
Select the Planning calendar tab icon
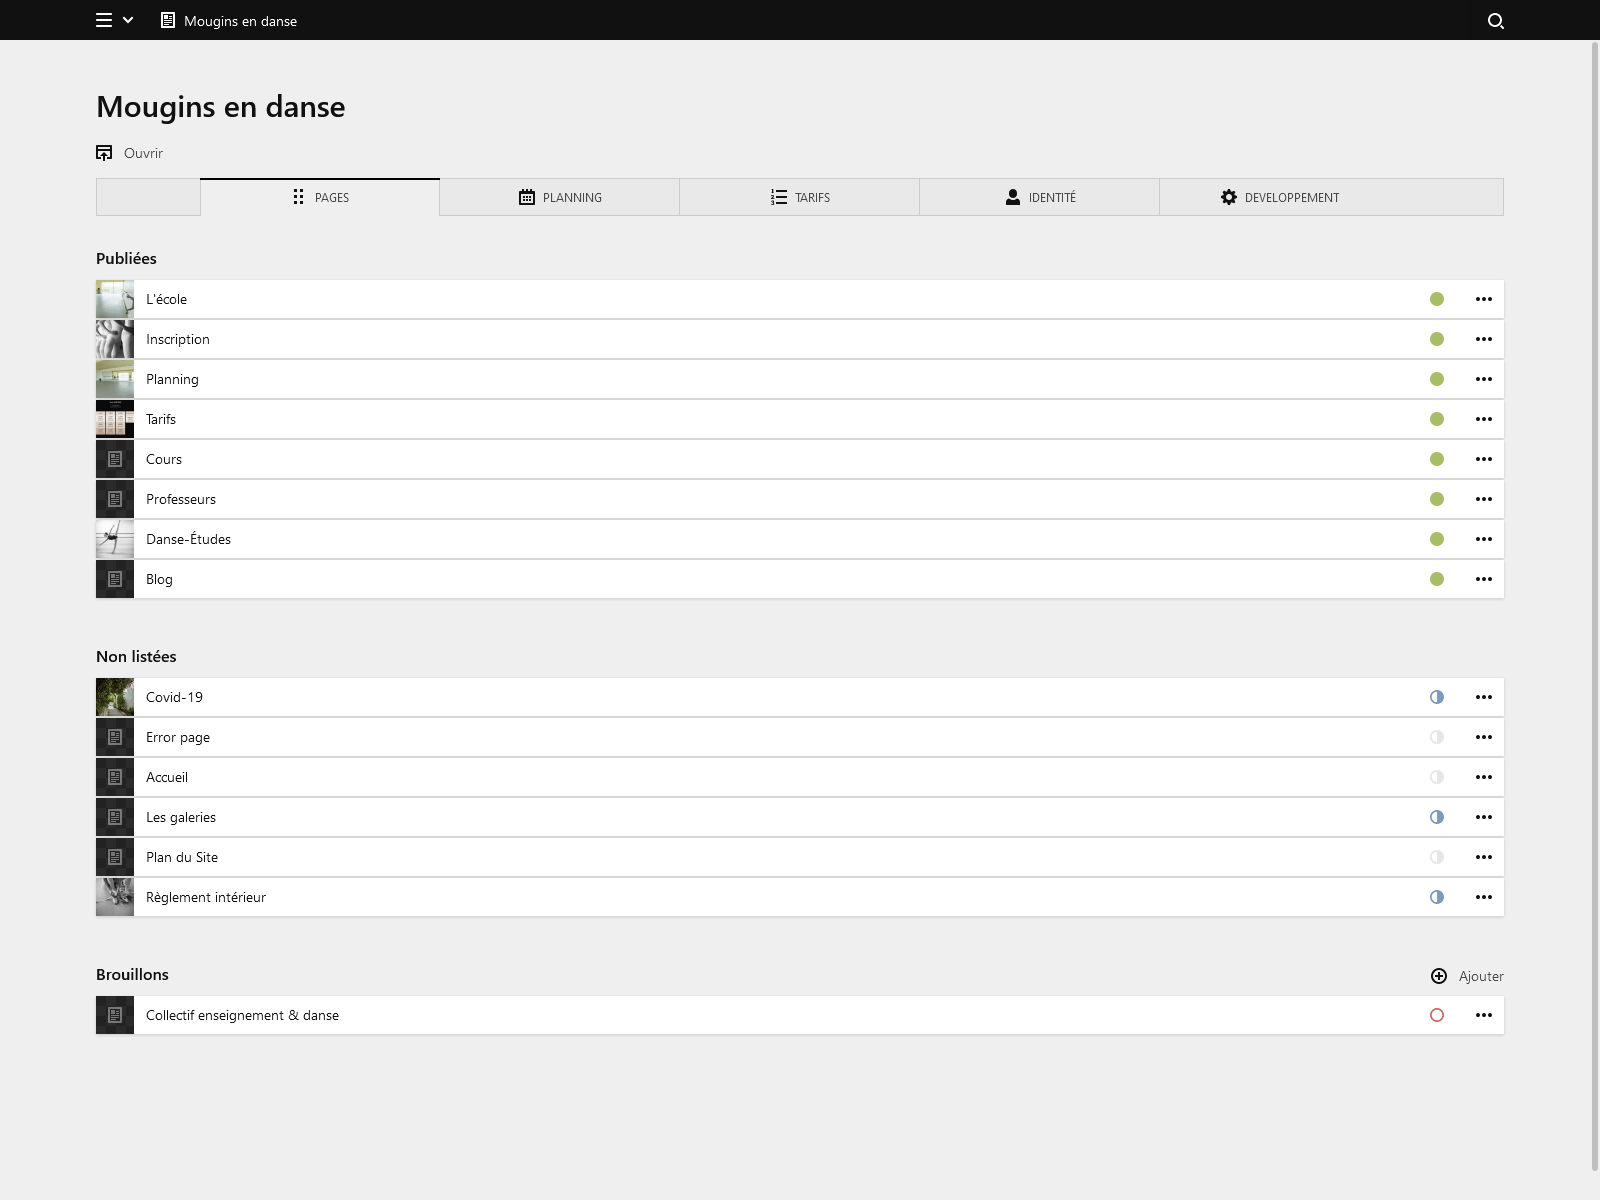click(527, 197)
